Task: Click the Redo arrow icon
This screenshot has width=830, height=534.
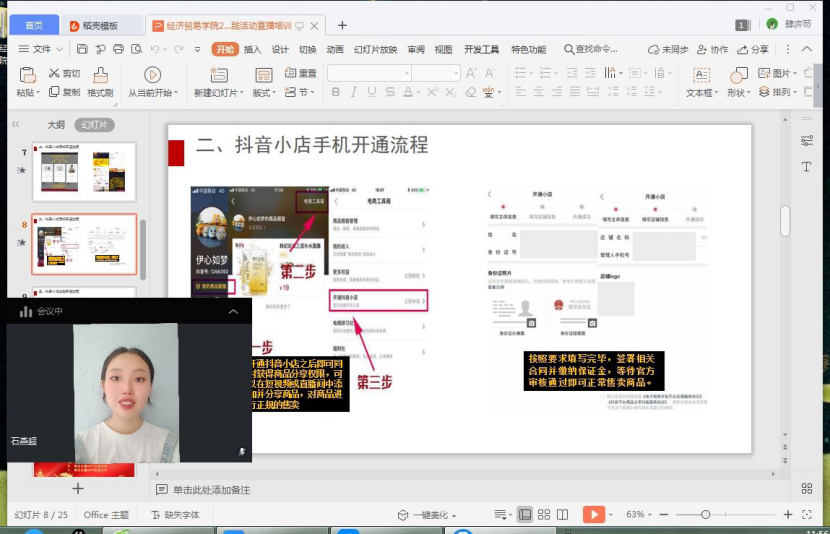Action: pos(178,49)
